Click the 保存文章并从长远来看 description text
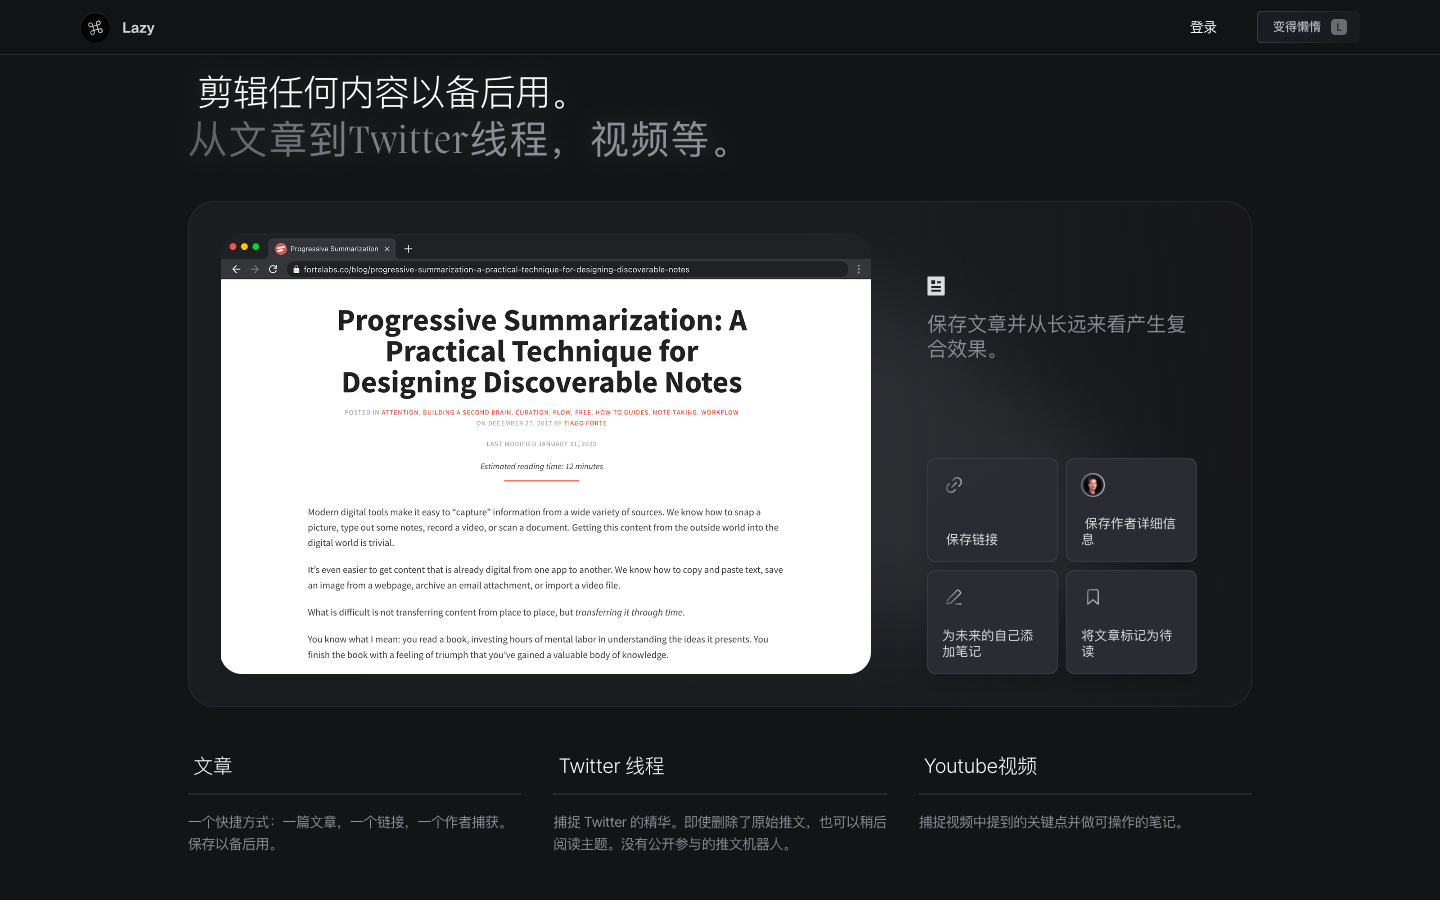The height and width of the screenshot is (900, 1440). pos(1056,336)
